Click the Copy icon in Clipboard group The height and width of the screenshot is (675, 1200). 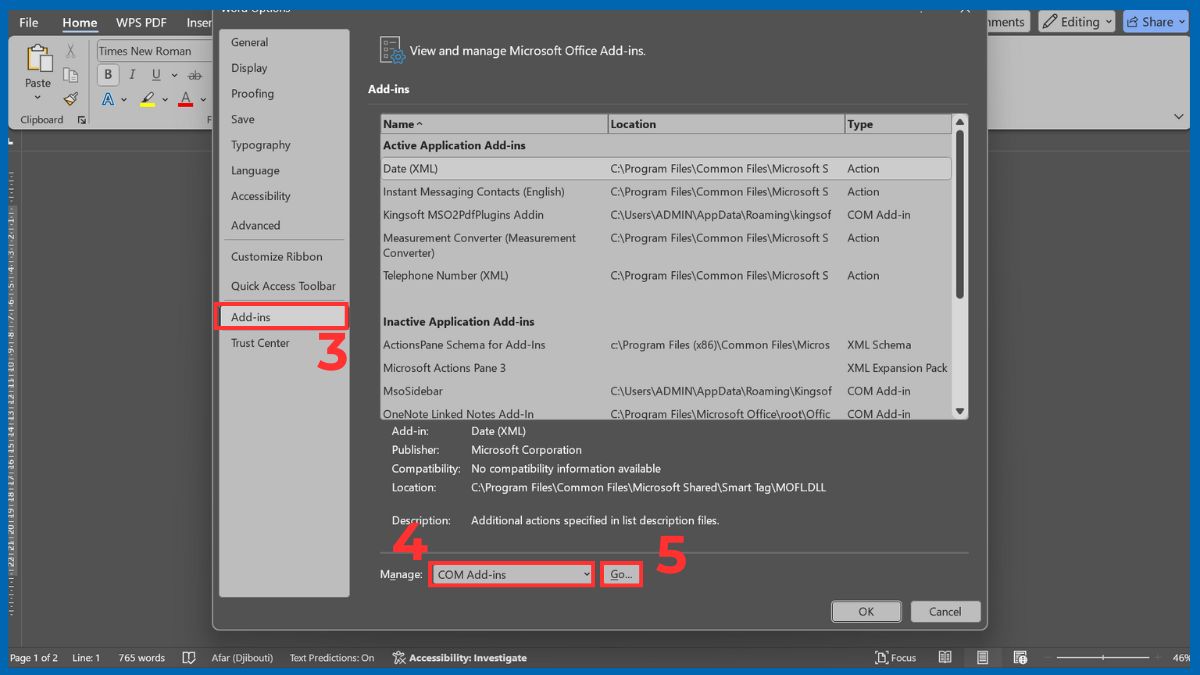[x=71, y=75]
